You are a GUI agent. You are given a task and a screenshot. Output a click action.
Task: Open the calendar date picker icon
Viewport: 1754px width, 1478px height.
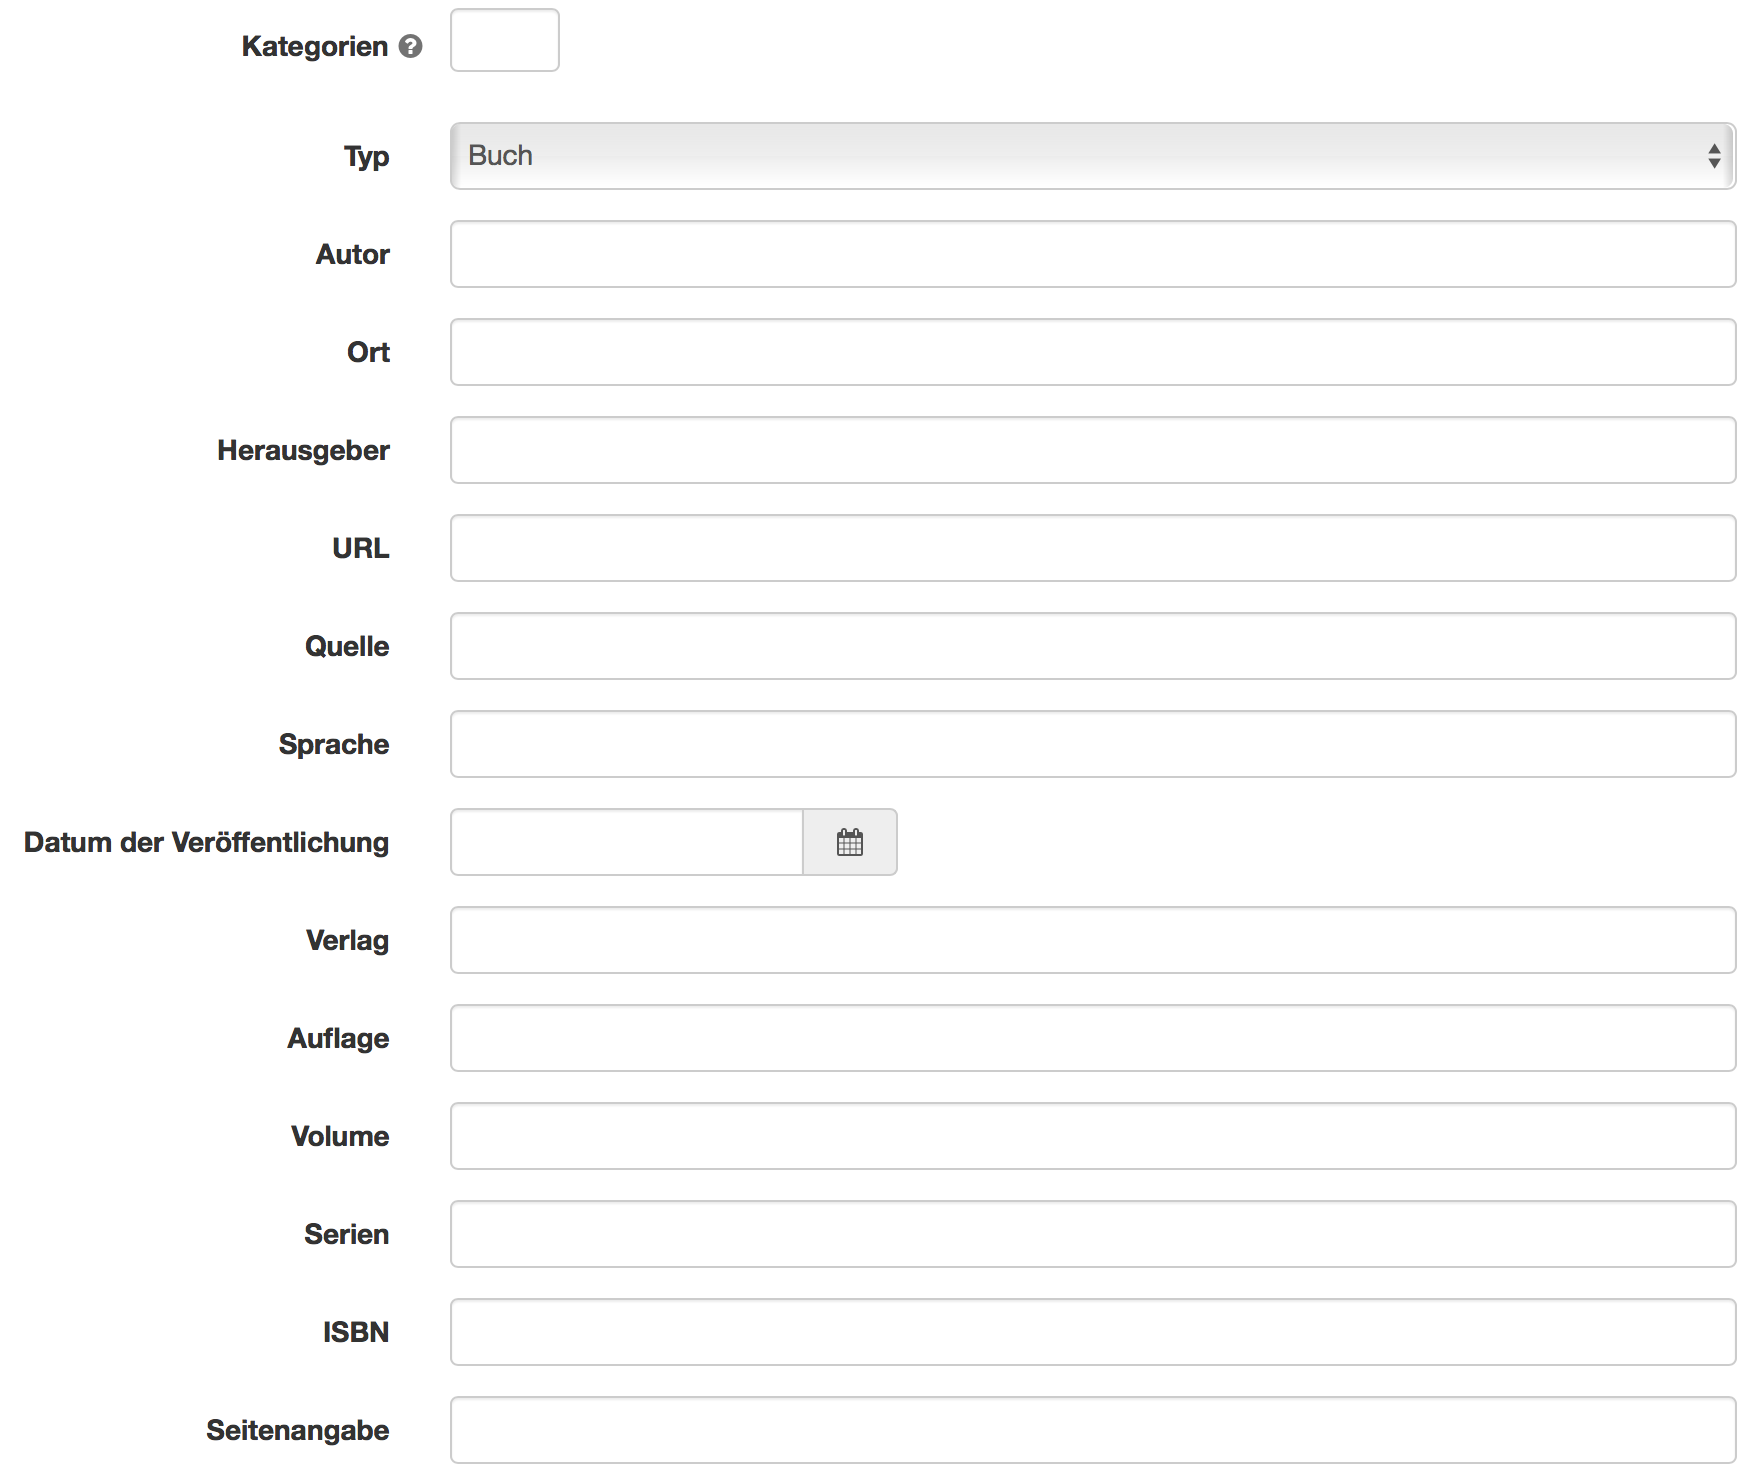pos(849,842)
